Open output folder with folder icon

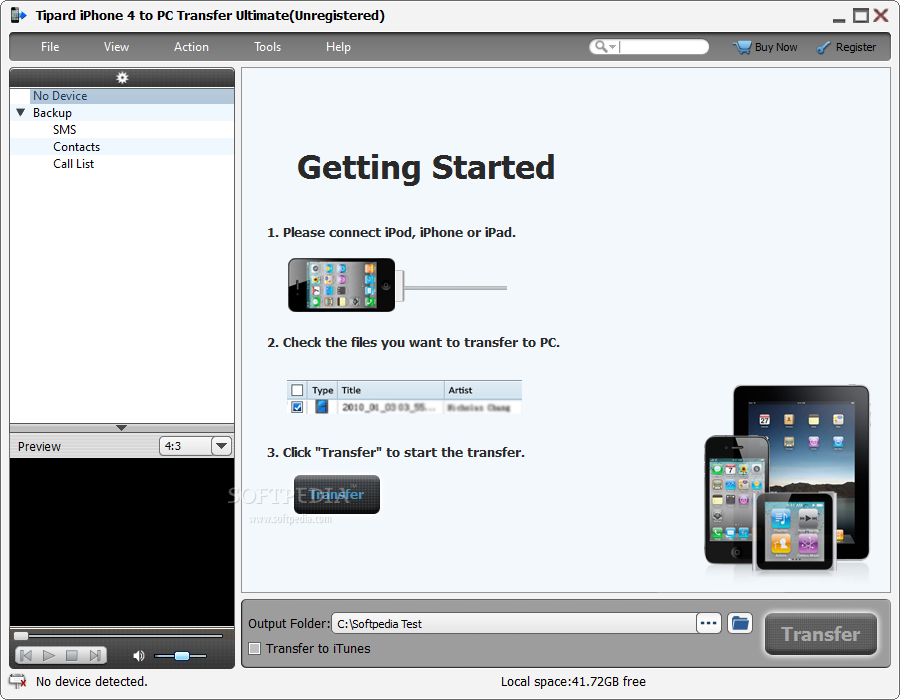click(x=740, y=623)
